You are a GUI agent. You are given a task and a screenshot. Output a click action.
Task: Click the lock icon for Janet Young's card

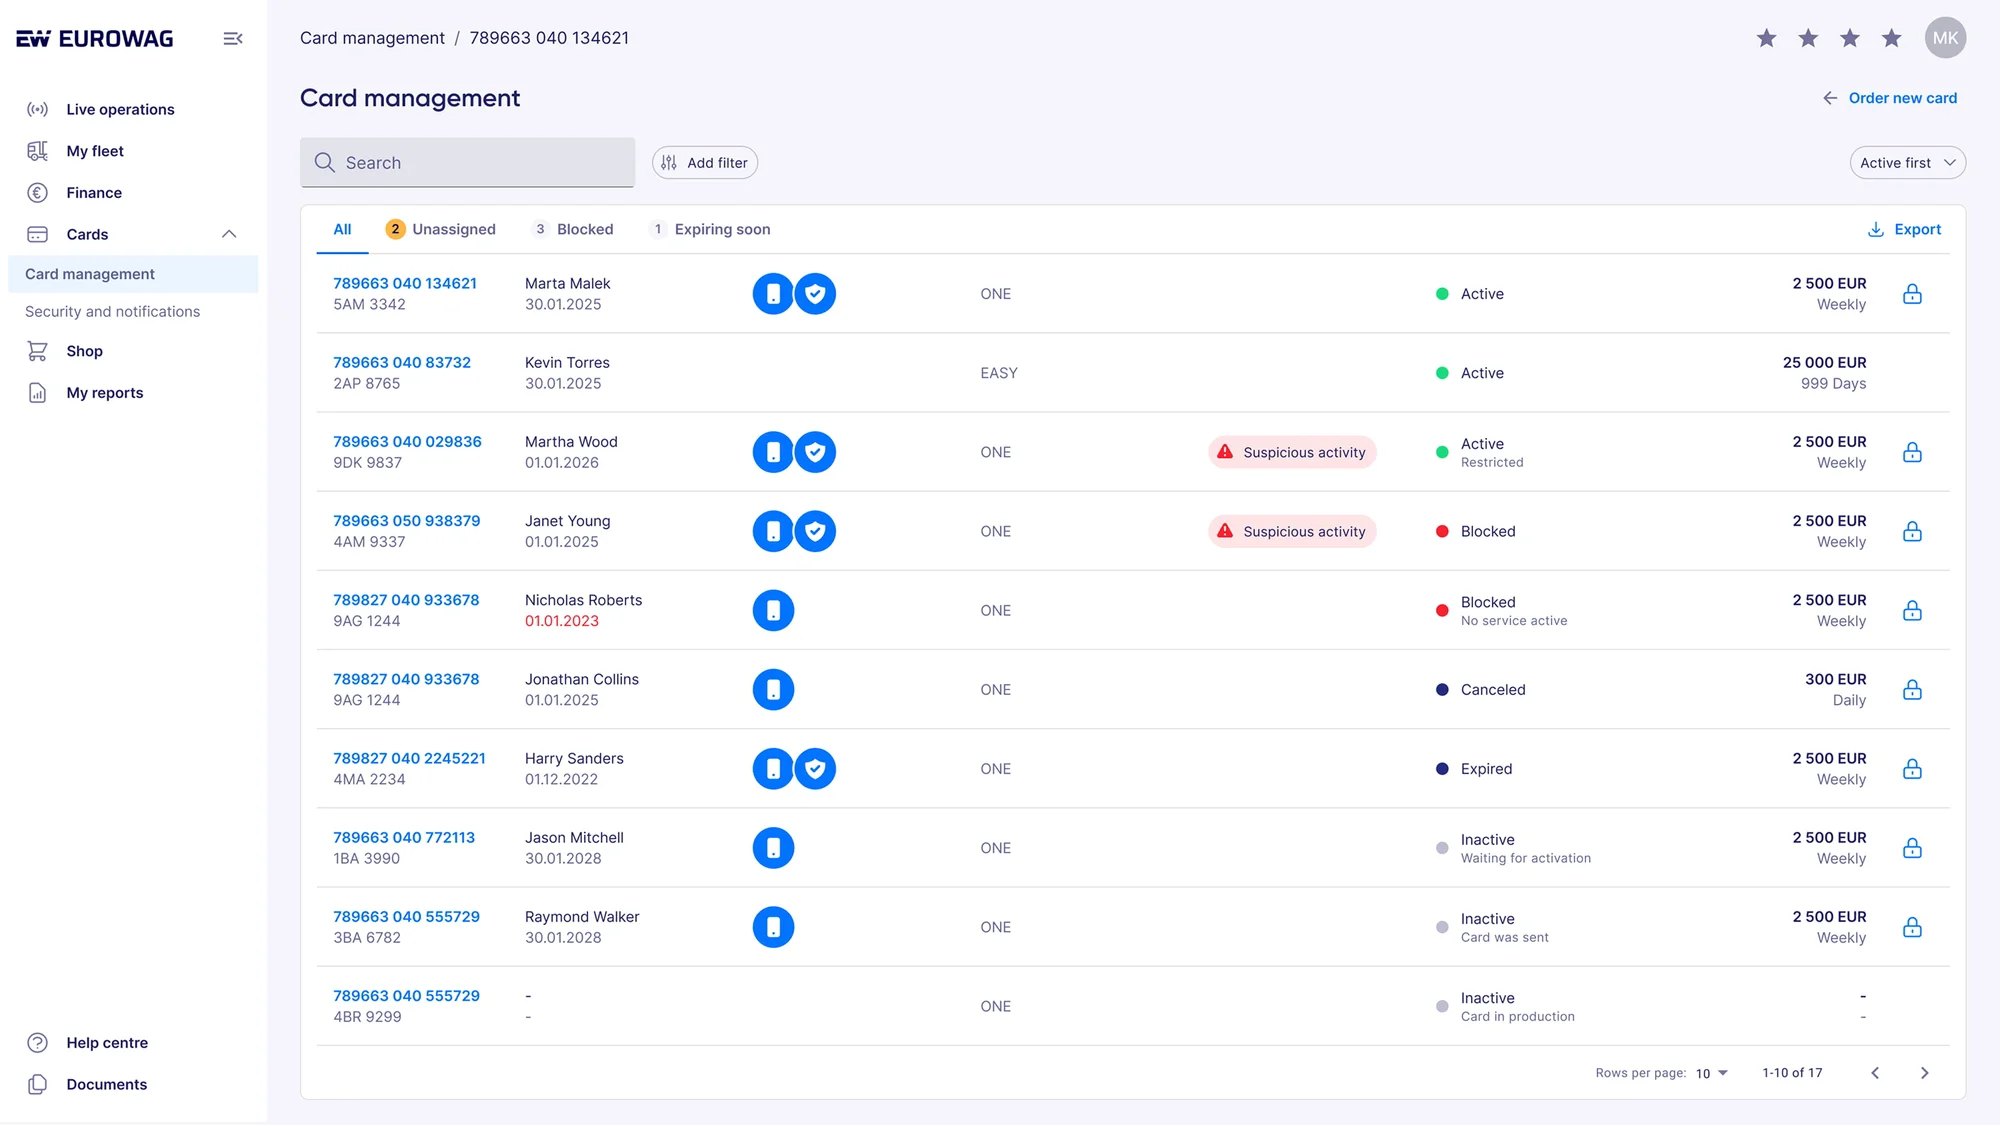(x=1911, y=531)
